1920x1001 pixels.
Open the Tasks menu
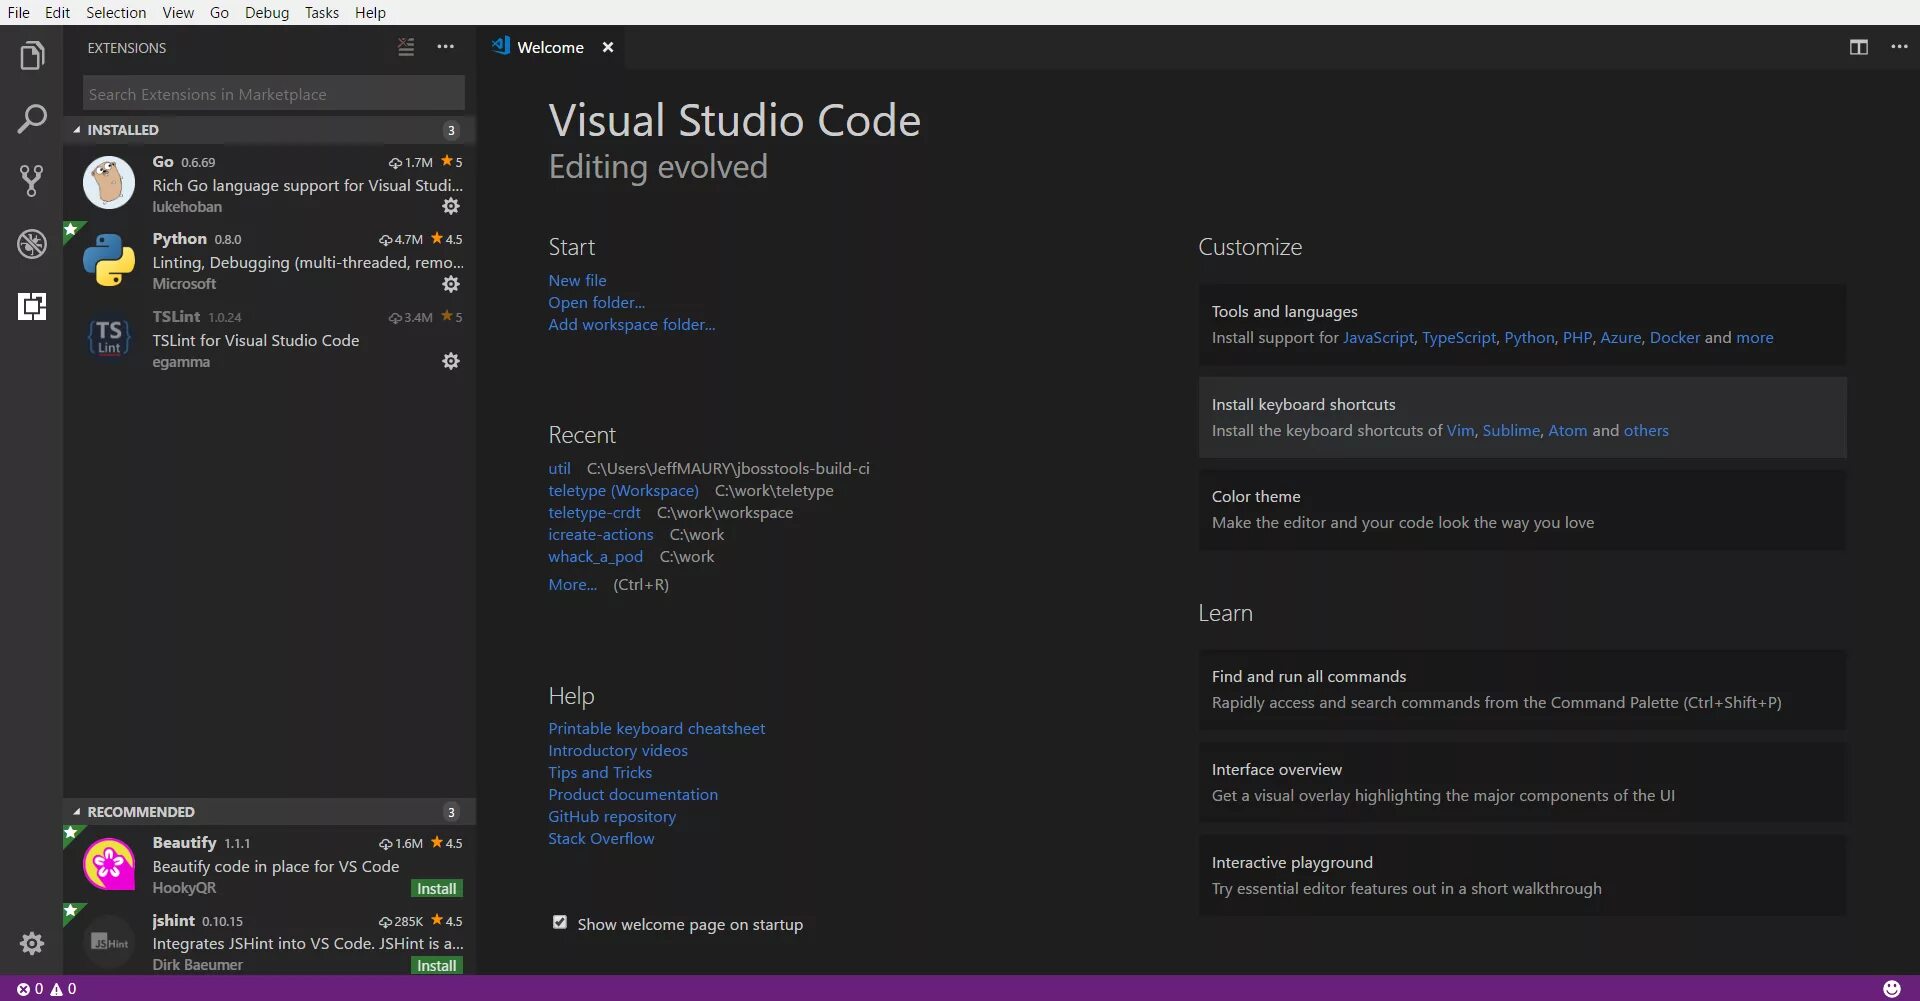pyautogui.click(x=321, y=12)
